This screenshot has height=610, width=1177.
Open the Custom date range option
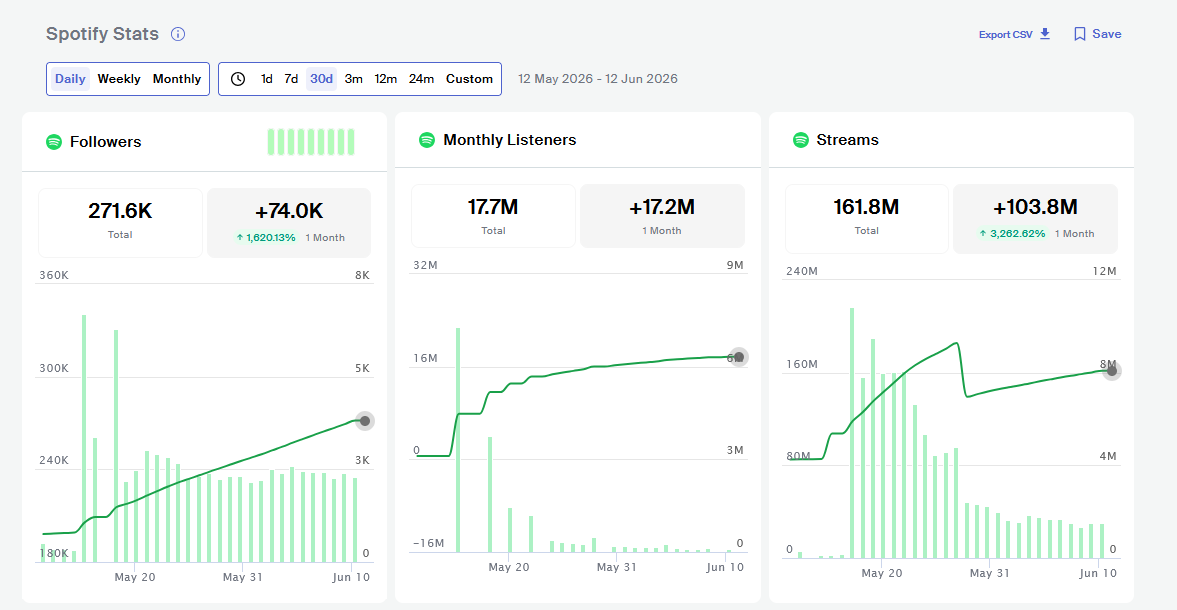469,79
